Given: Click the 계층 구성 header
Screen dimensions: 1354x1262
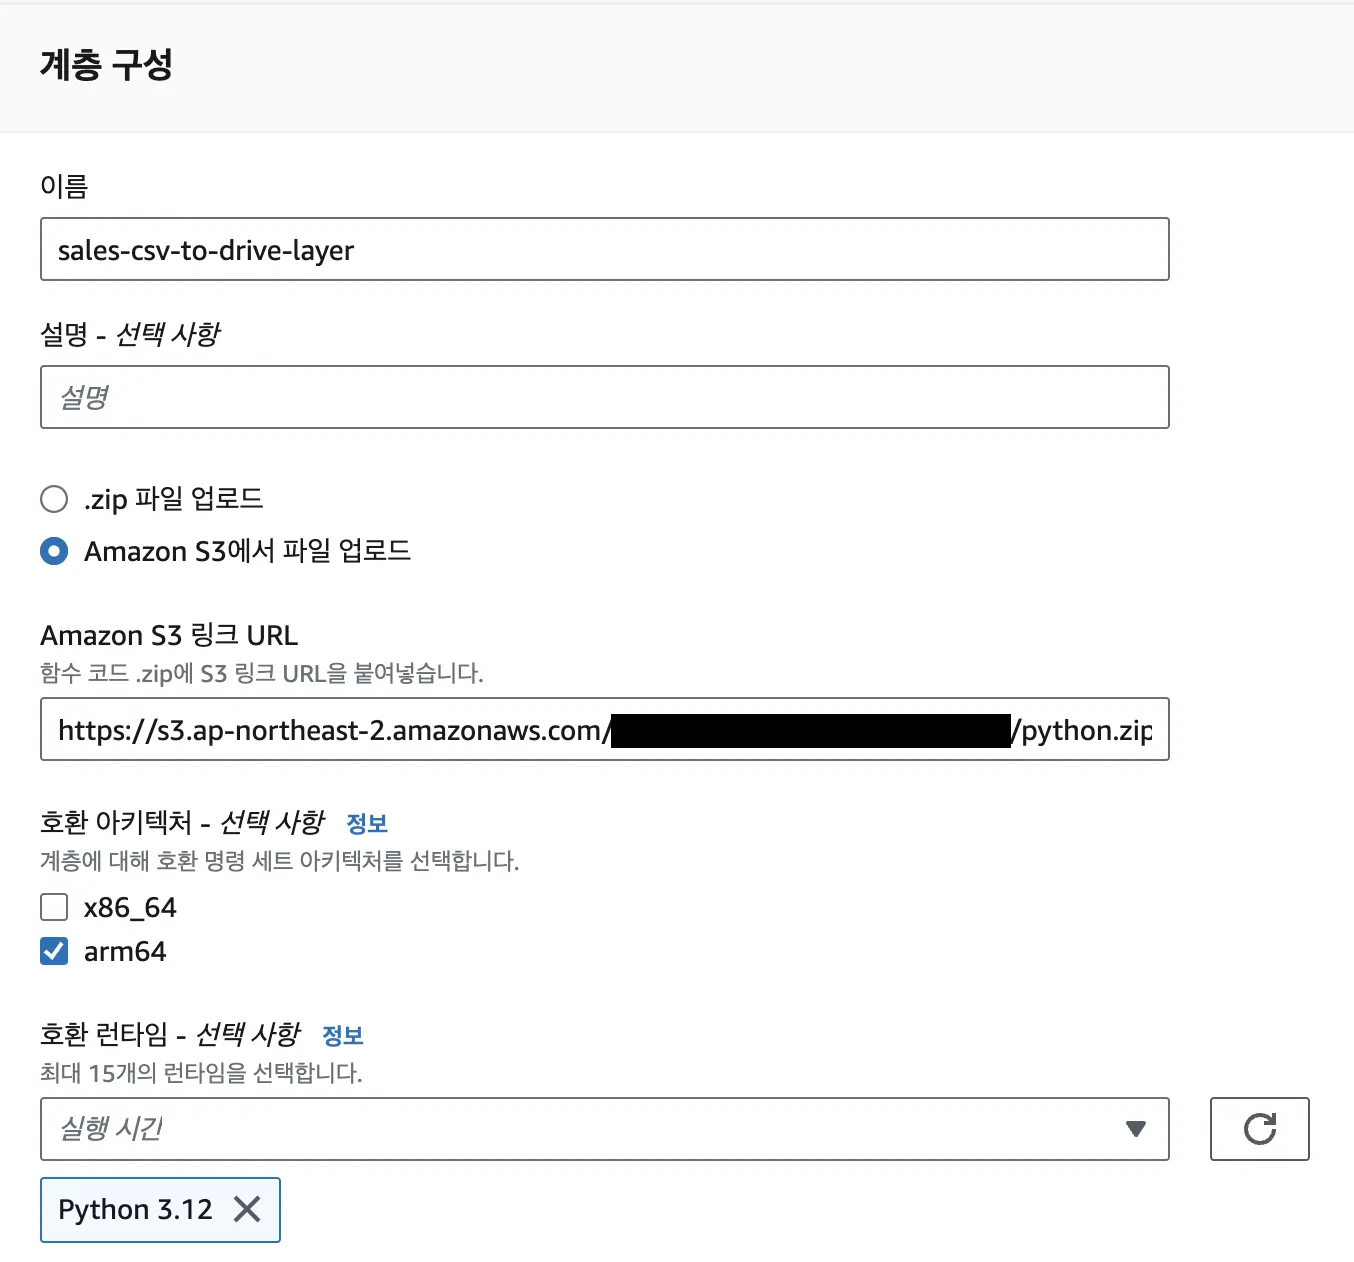Looking at the screenshot, I should click(x=106, y=64).
